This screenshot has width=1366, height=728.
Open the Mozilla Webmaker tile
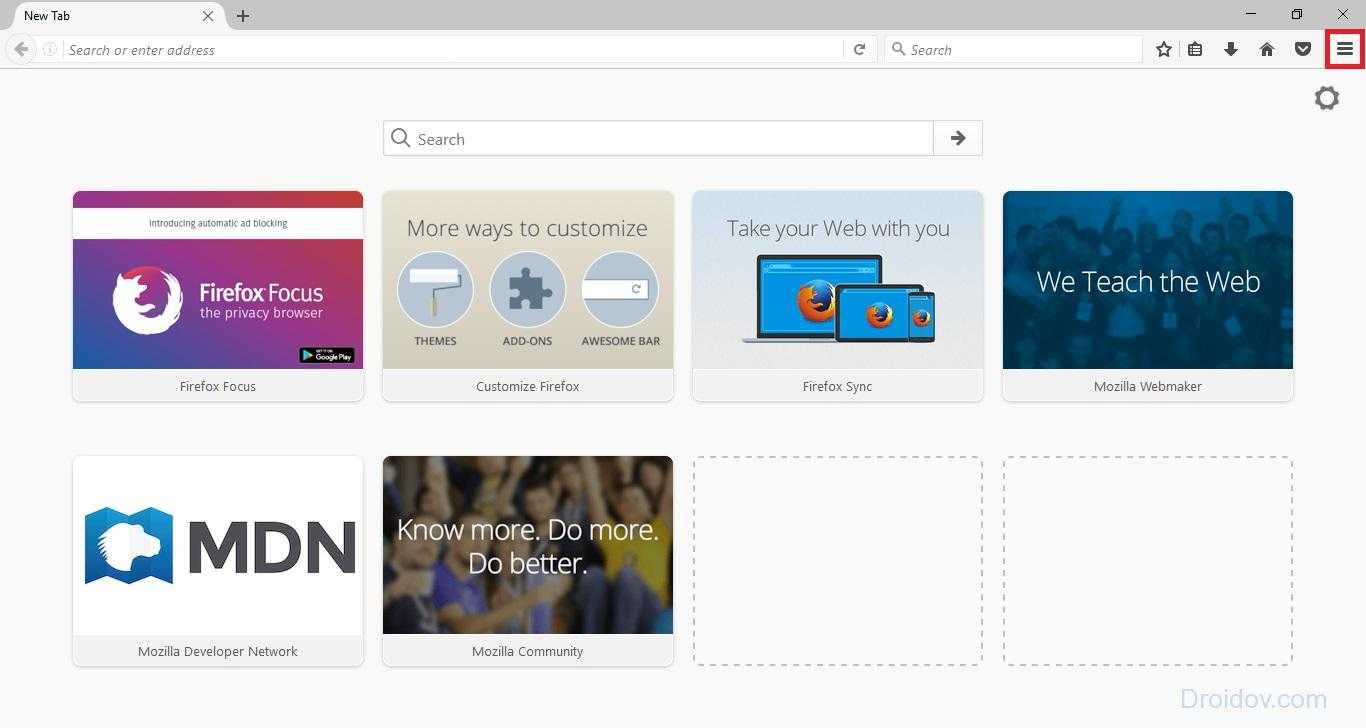(1148, 296)
